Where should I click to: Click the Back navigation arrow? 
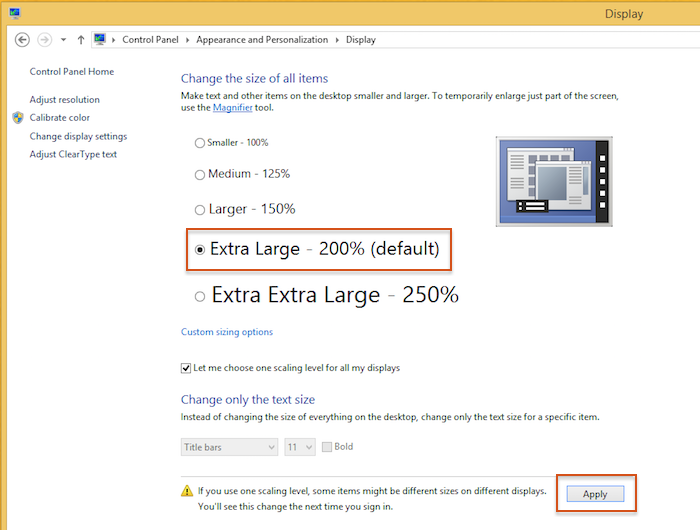[22, 40]
